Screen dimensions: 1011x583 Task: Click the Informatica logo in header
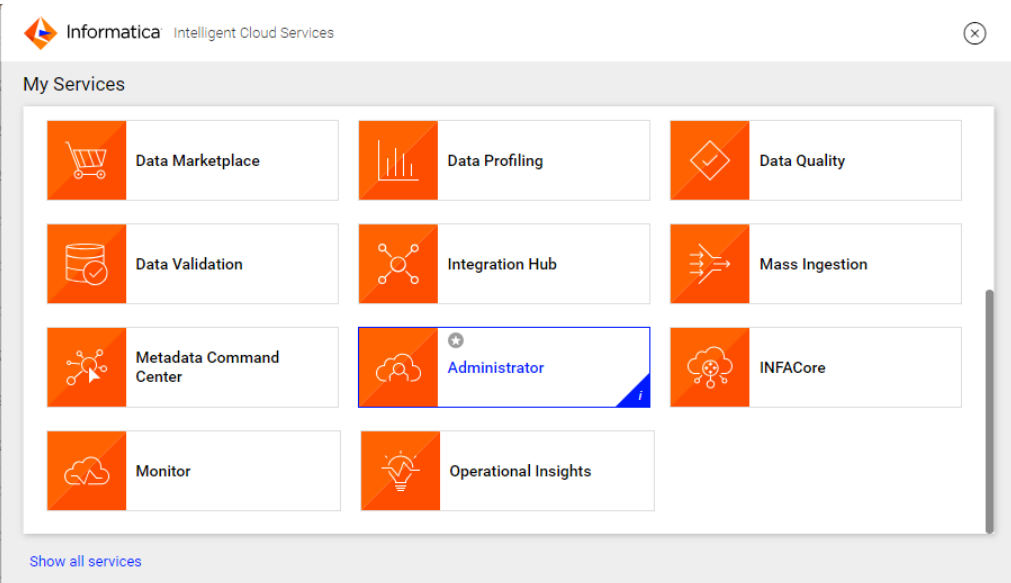click(x=40, y=33)
